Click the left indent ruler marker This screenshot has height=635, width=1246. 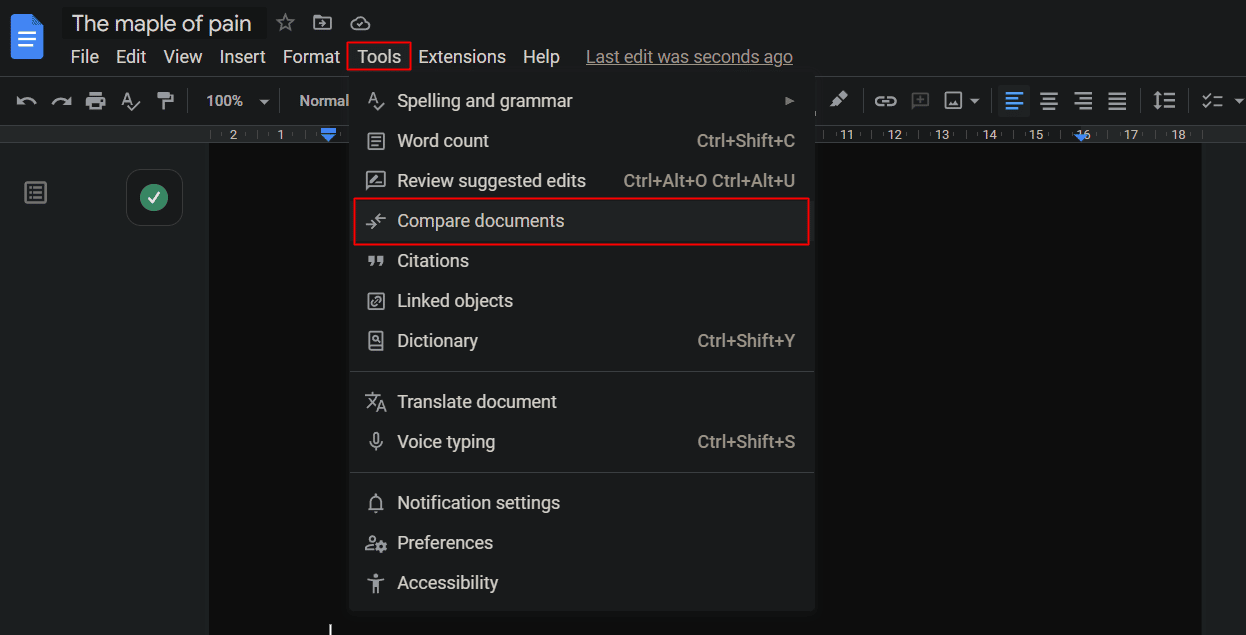(328, 135)
